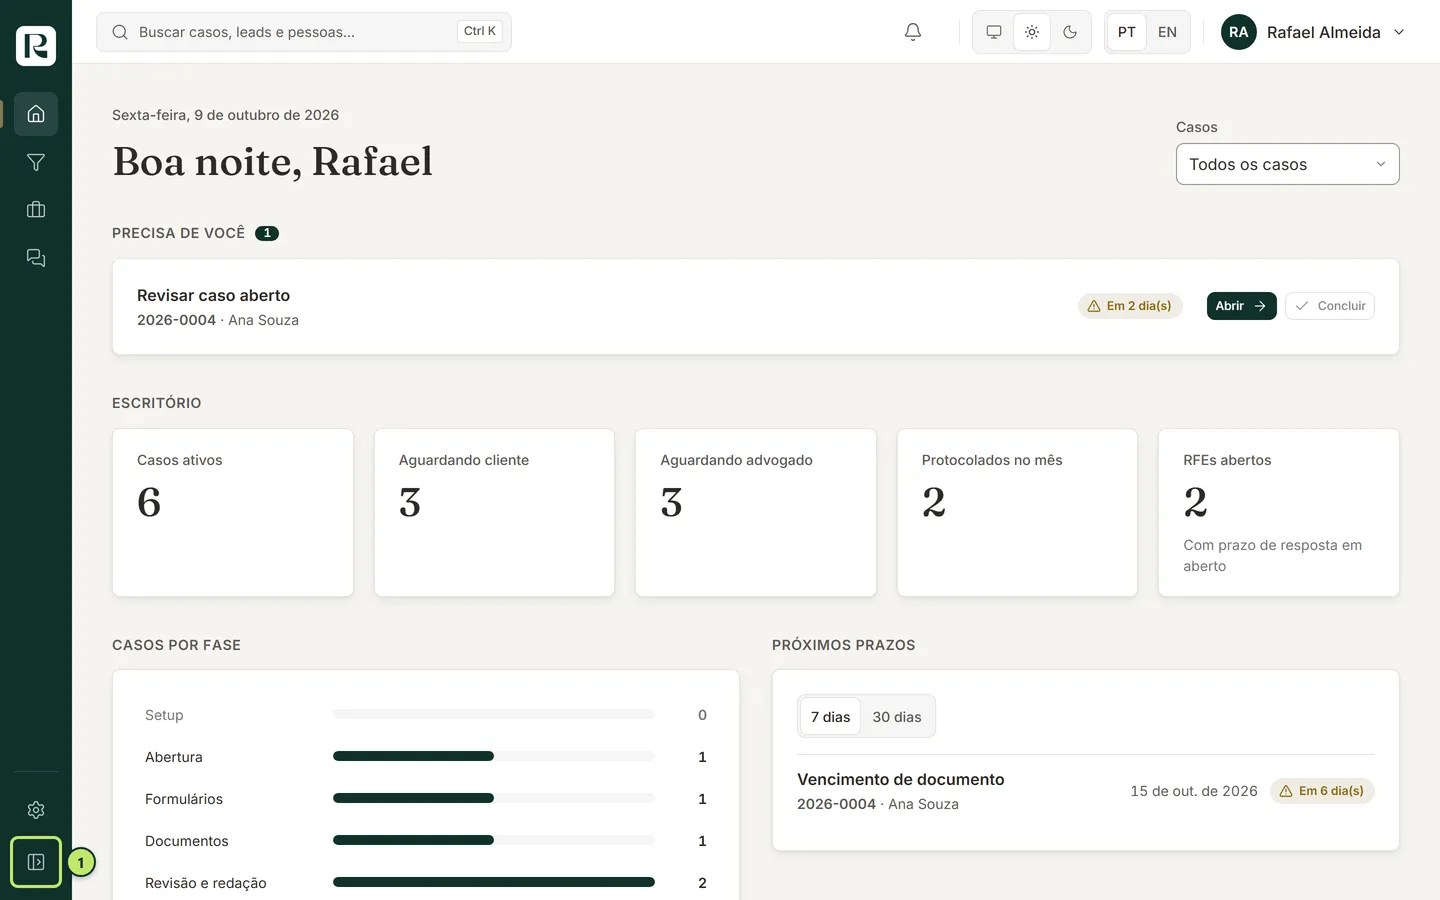This screenshot has width=1440, height=900.
Task: Click the Revisar caso aberto title
Action: point(213,295)
